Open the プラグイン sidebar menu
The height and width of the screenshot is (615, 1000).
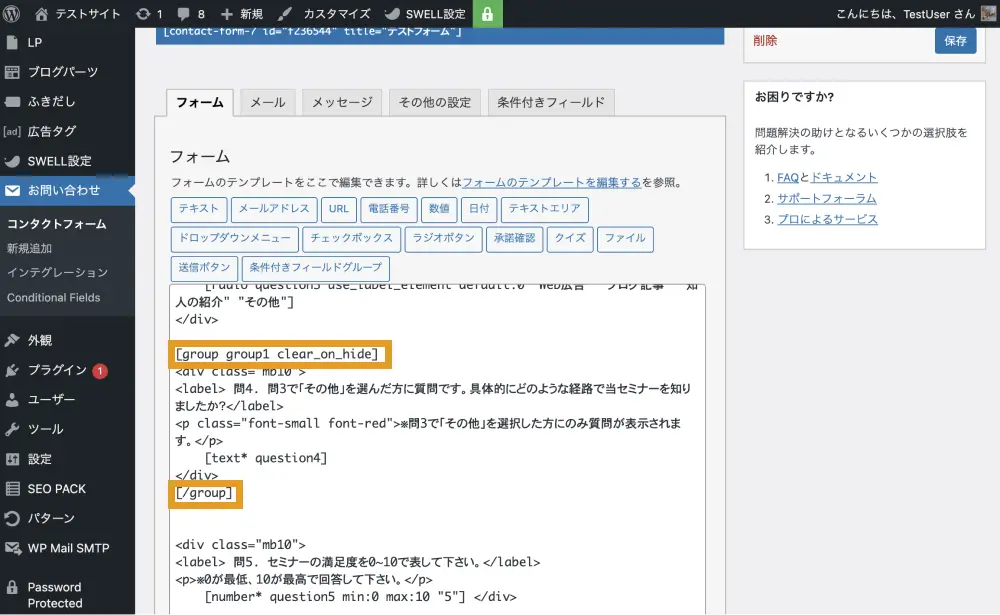tap(57, 370)
